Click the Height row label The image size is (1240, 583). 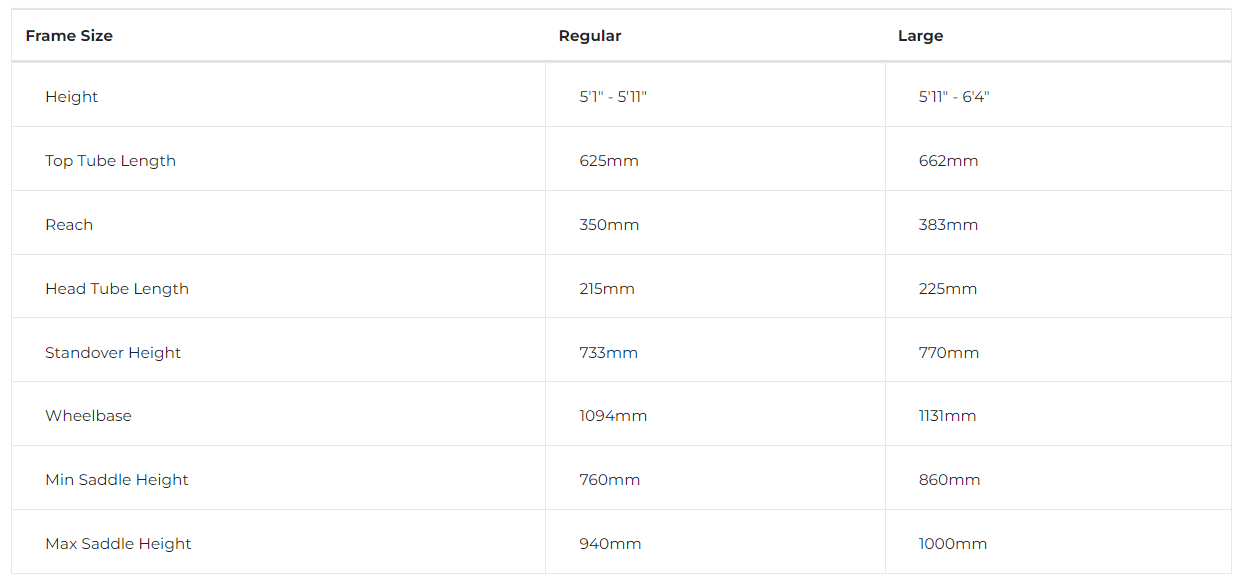(72, 97)
